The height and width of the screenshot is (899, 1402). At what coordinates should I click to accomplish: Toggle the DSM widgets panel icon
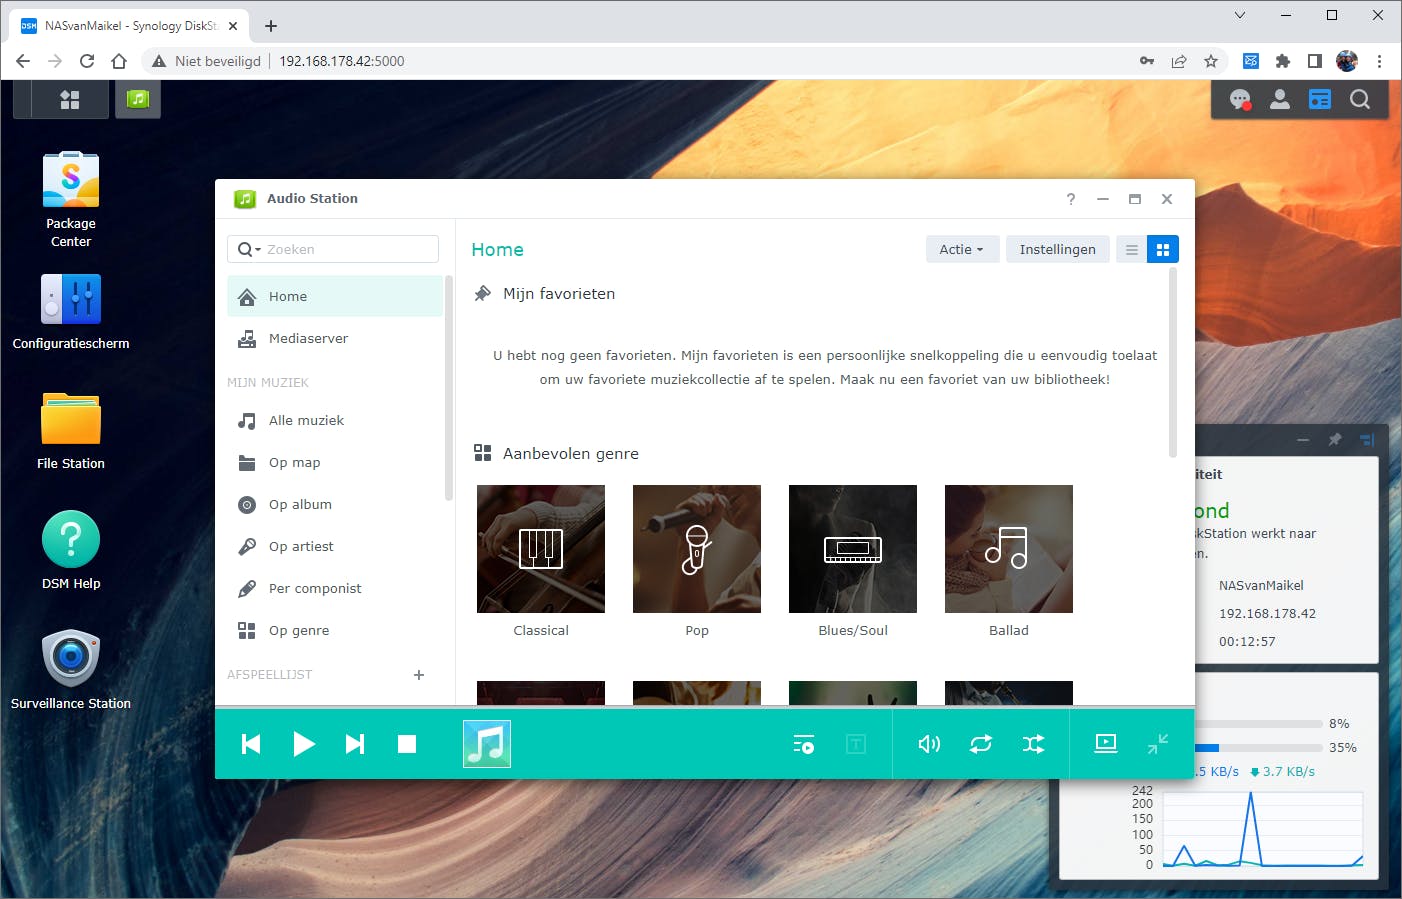(1320, 99)
